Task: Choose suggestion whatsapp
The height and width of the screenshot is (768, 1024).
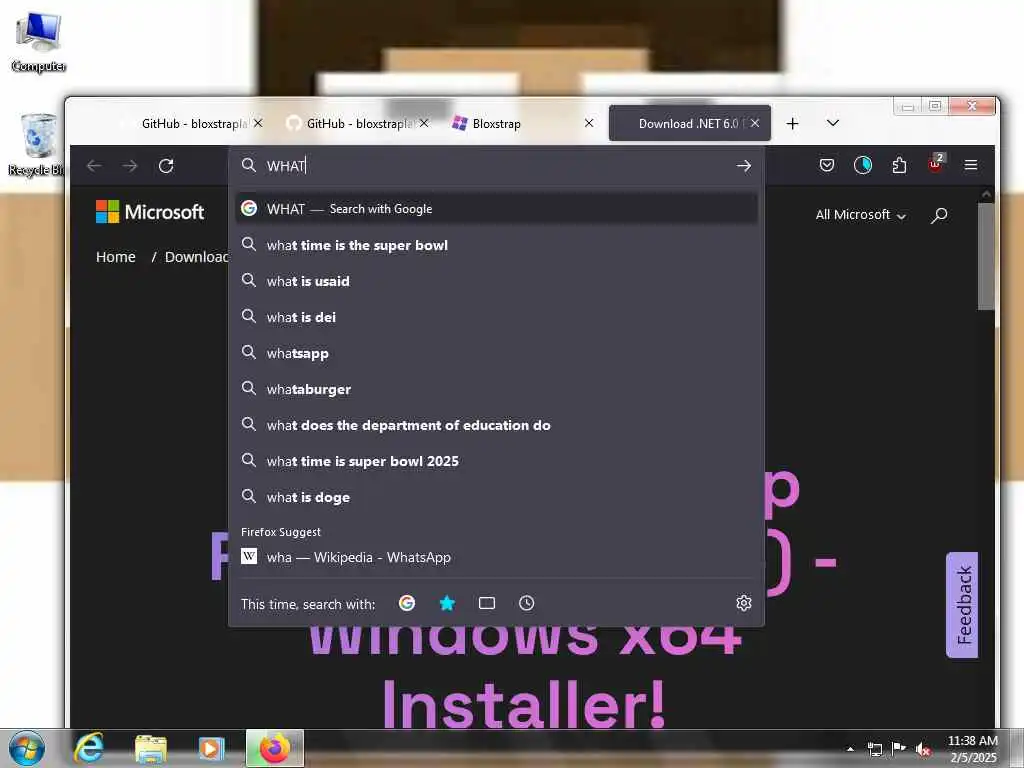Action: pyautogui.click(x=496, y=353)
